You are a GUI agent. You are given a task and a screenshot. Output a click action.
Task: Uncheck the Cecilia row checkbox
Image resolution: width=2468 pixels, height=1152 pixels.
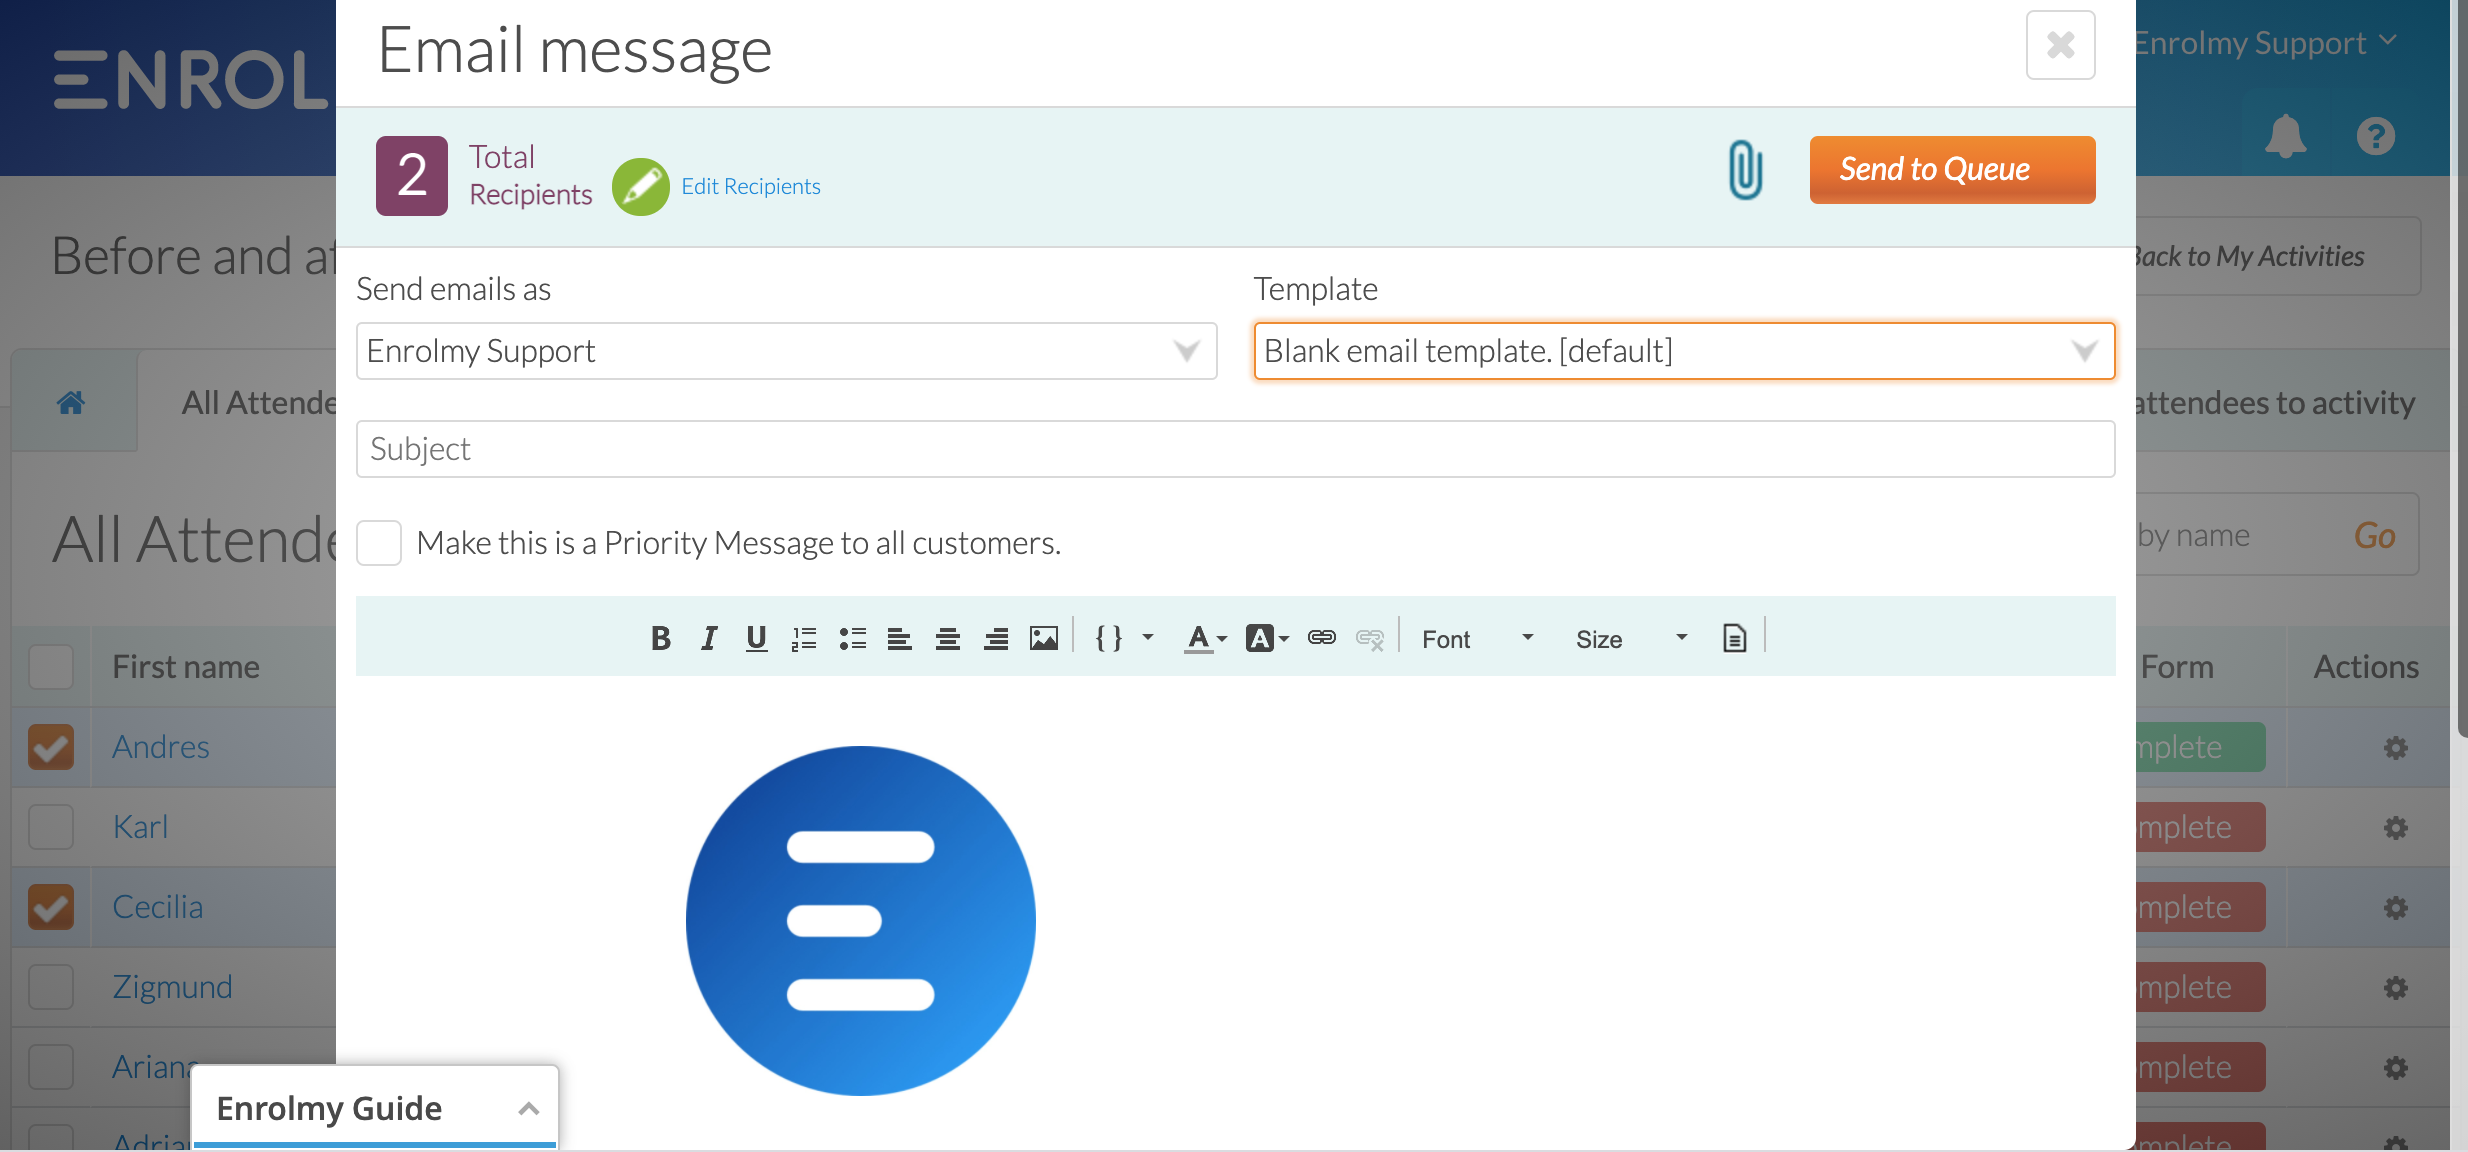[51, 907]
